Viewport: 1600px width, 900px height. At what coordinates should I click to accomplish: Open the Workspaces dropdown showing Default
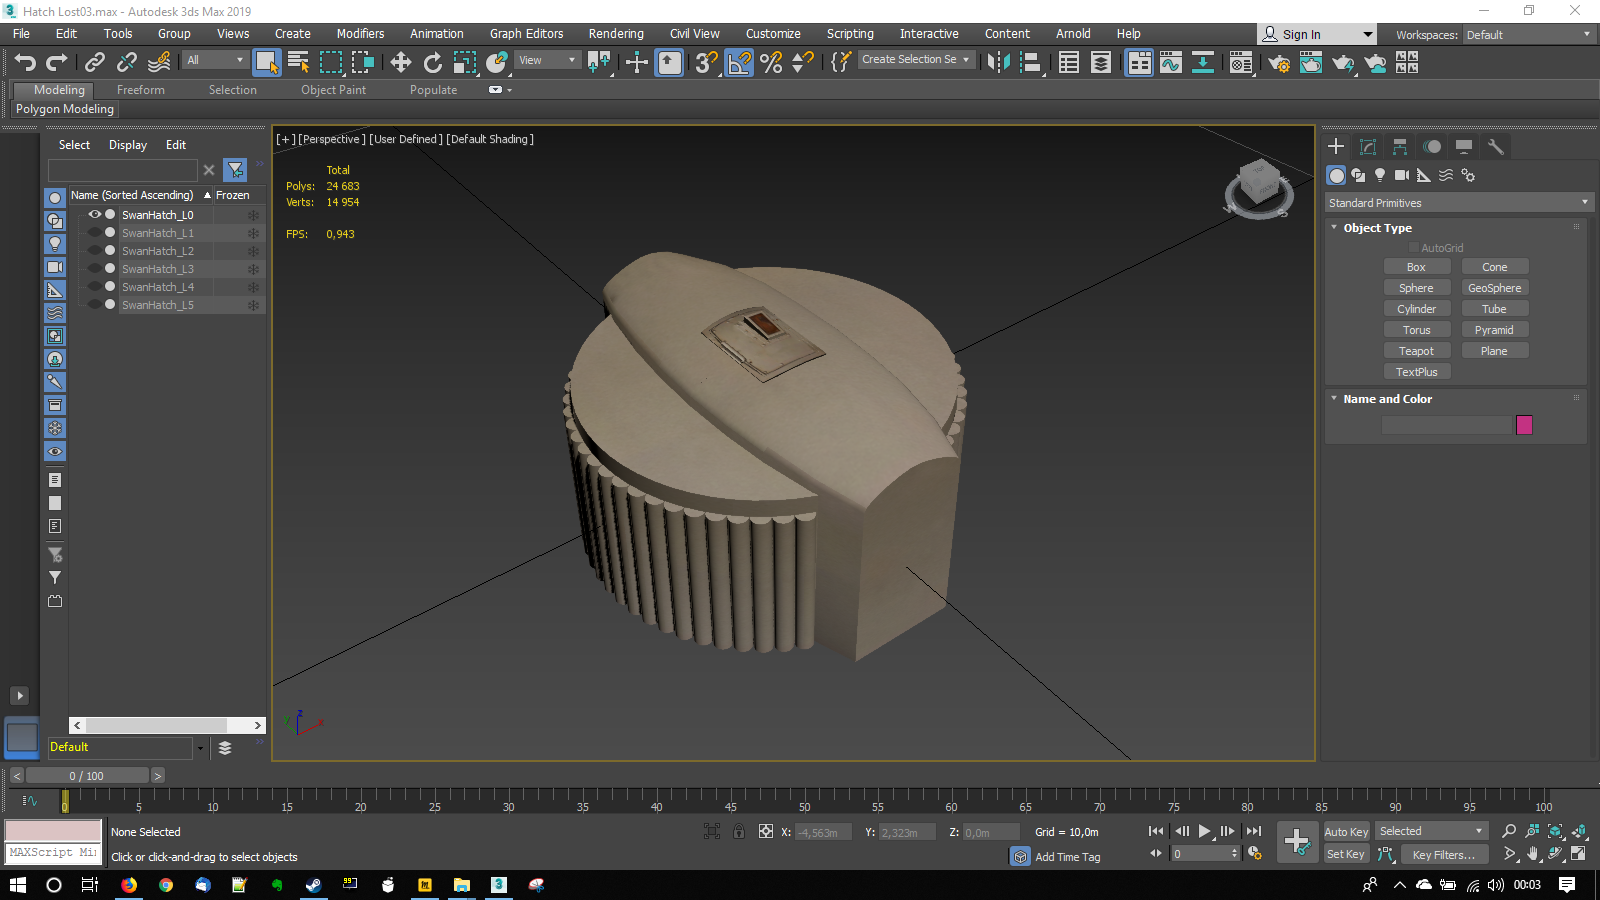(x=1528, y=35)
